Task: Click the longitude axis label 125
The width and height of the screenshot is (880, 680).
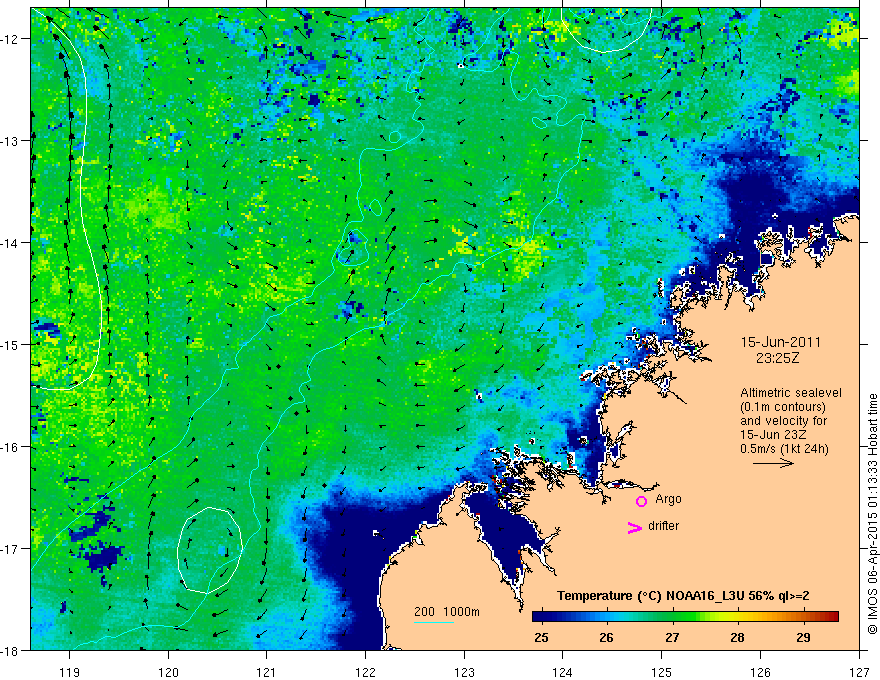Action: coord(662,672)
